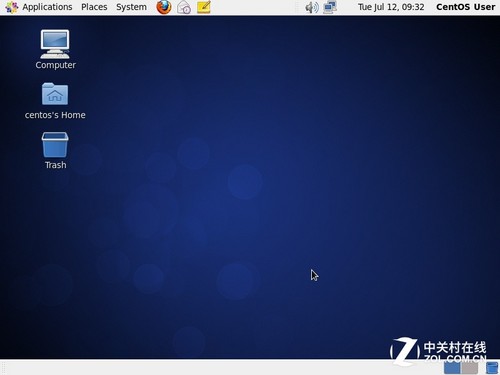The width and height of the screenshot is (500, 375).
Task: Switch to the second gray workspace
Action: point(470,368)
